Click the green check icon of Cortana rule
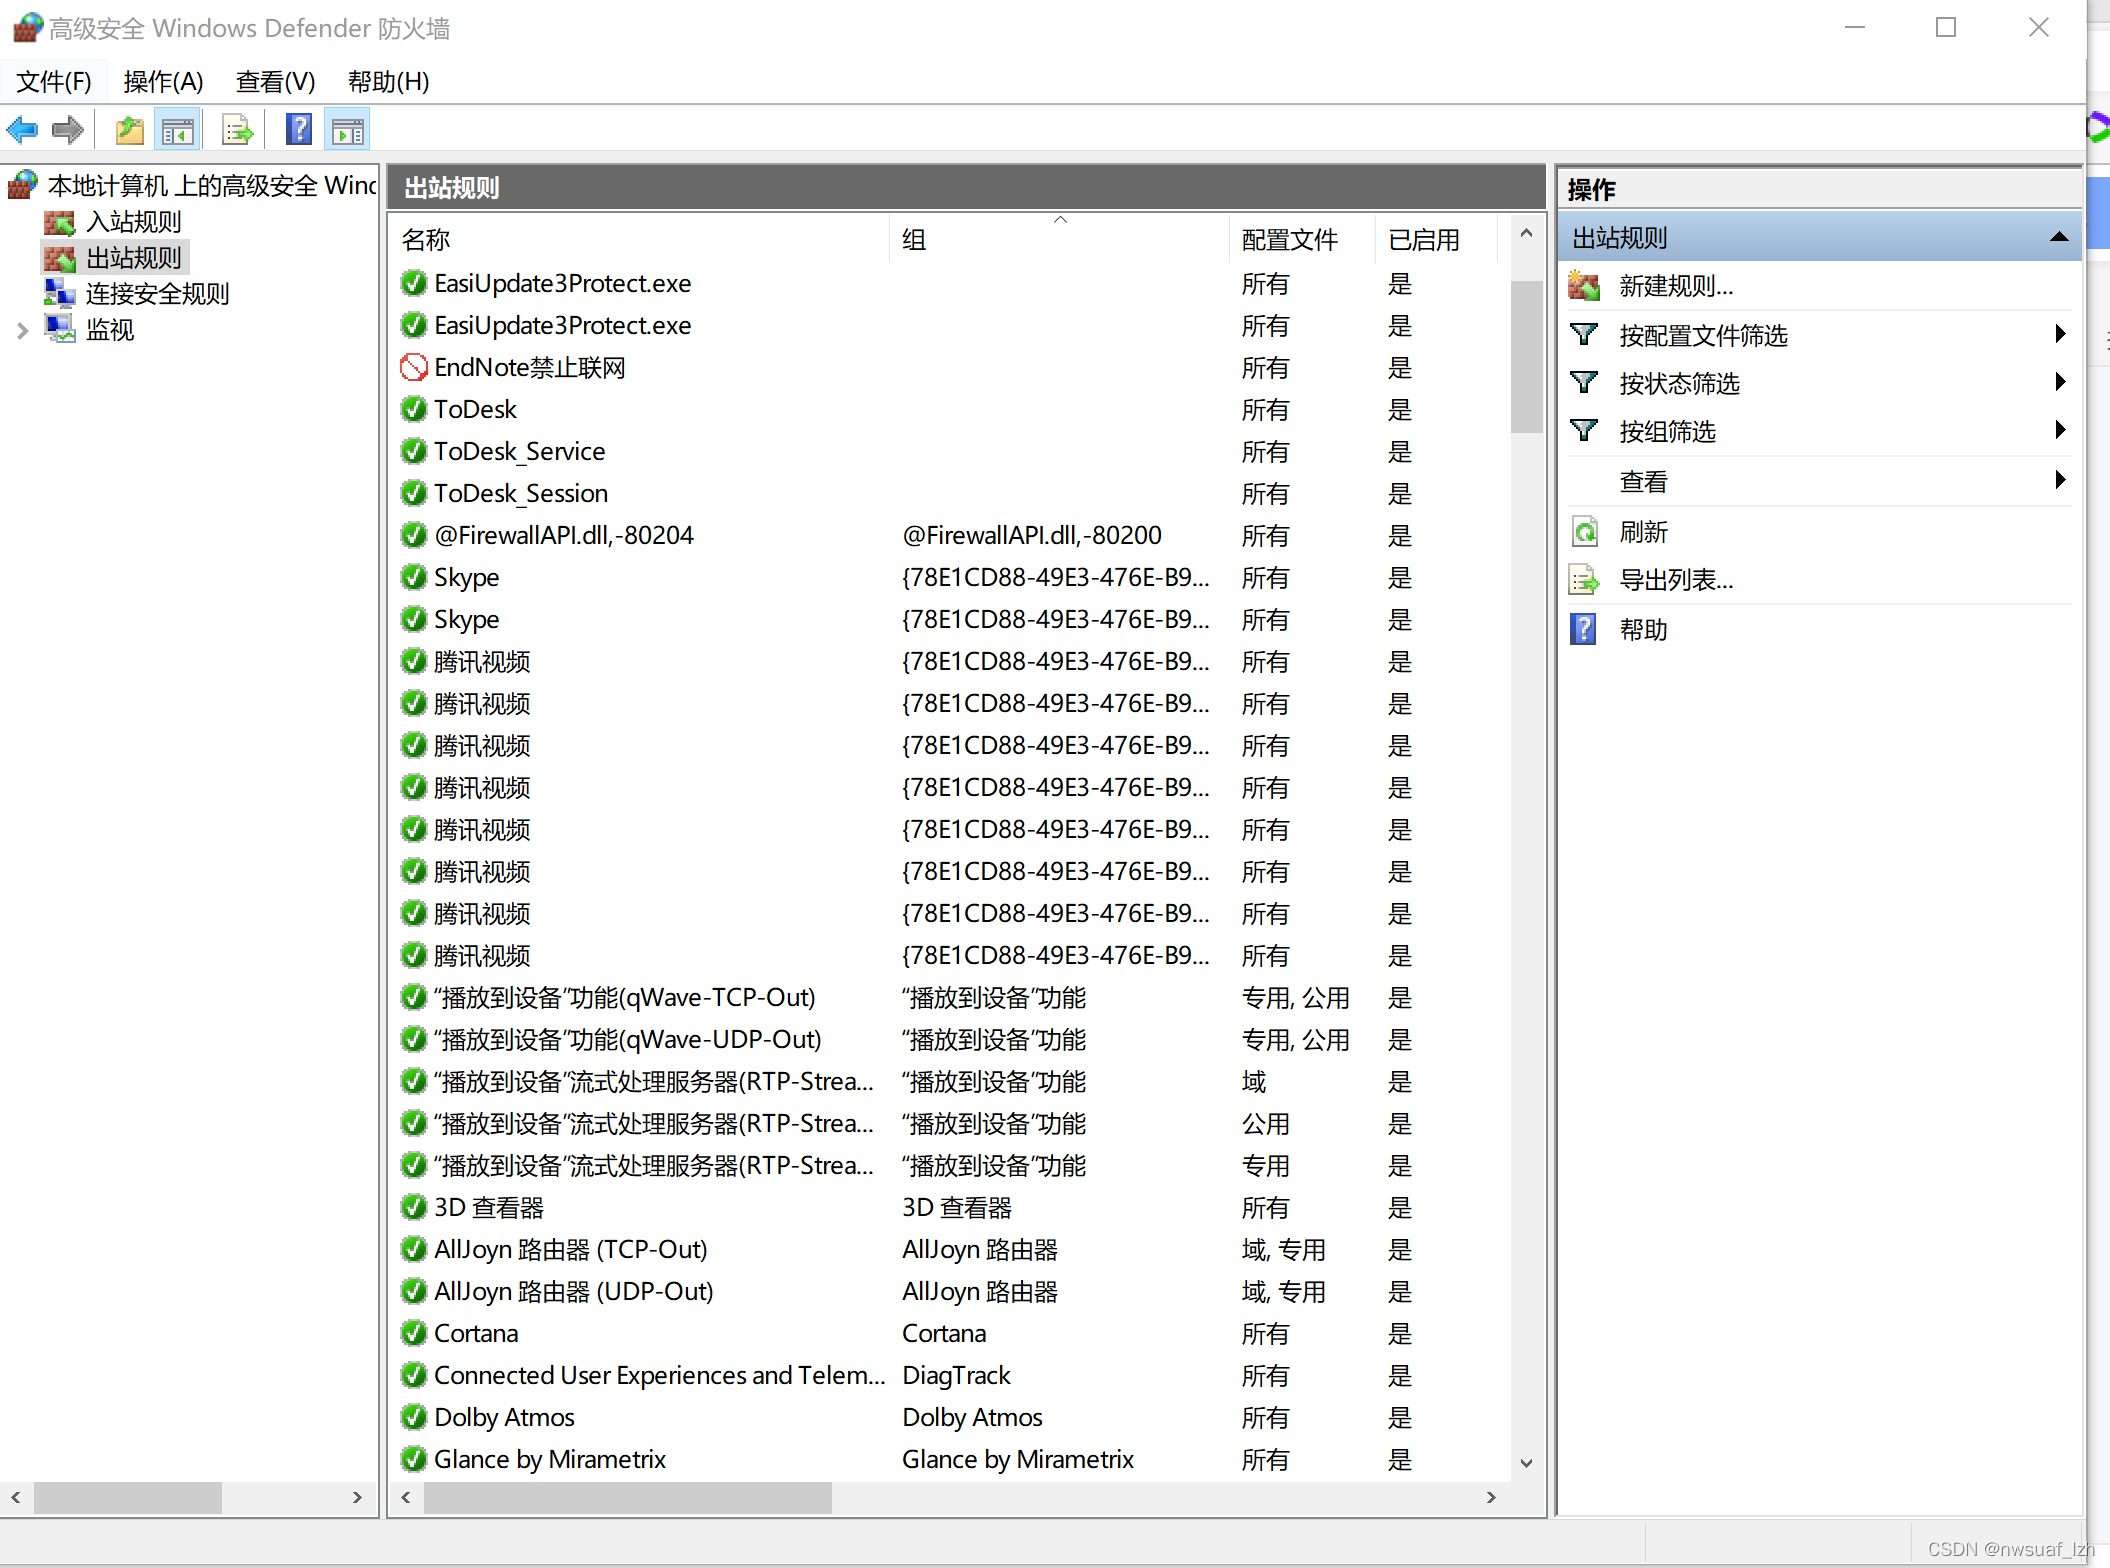Screen dimensions: 2110x1568 click(x=414, y=1333)
